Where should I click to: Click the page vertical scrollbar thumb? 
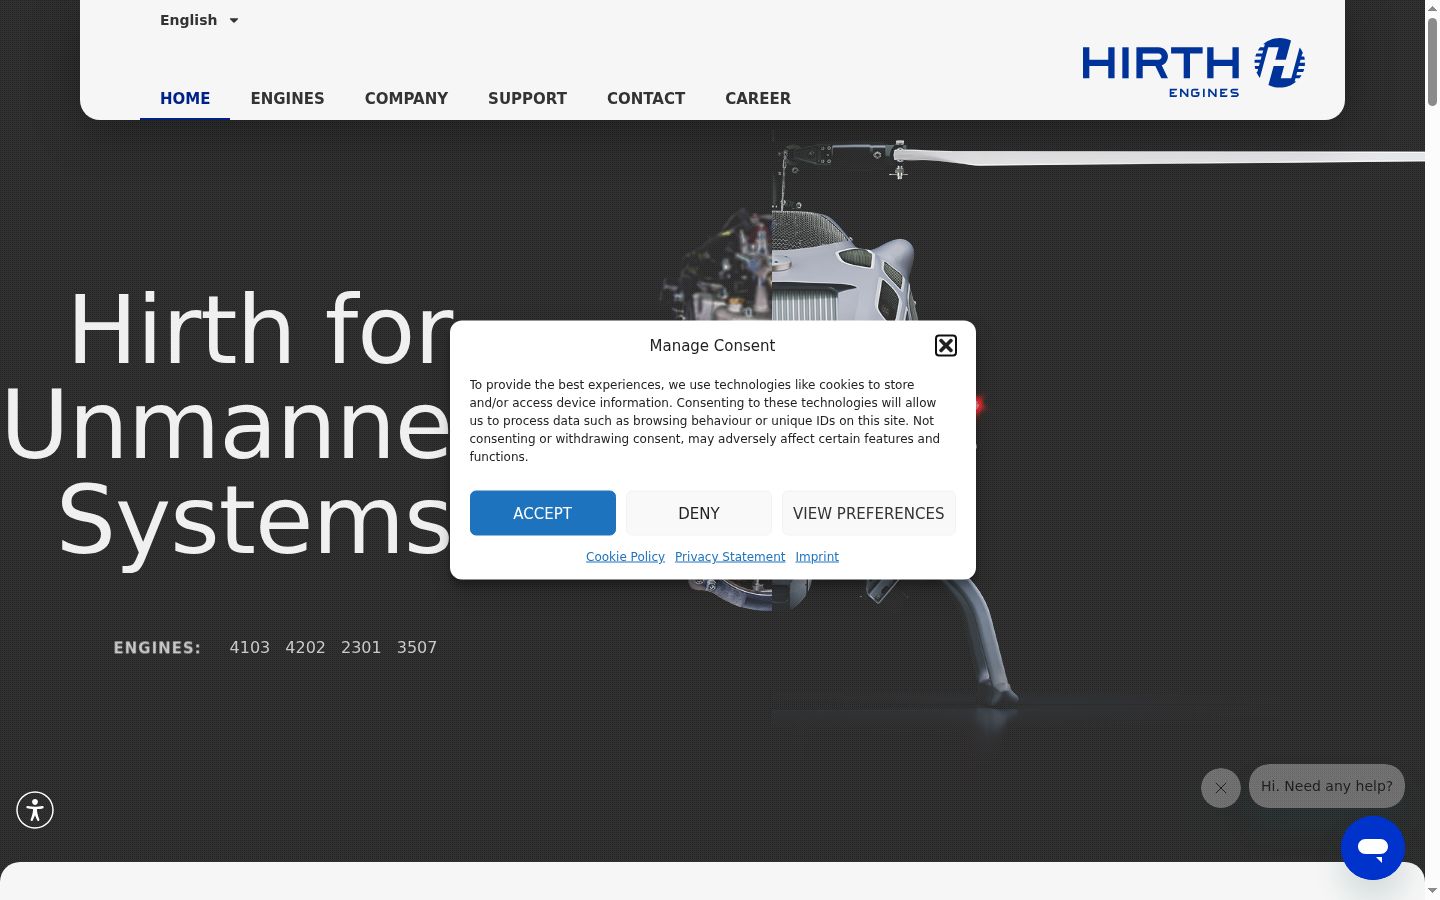pyautogui.click(x=1432, y=60)
